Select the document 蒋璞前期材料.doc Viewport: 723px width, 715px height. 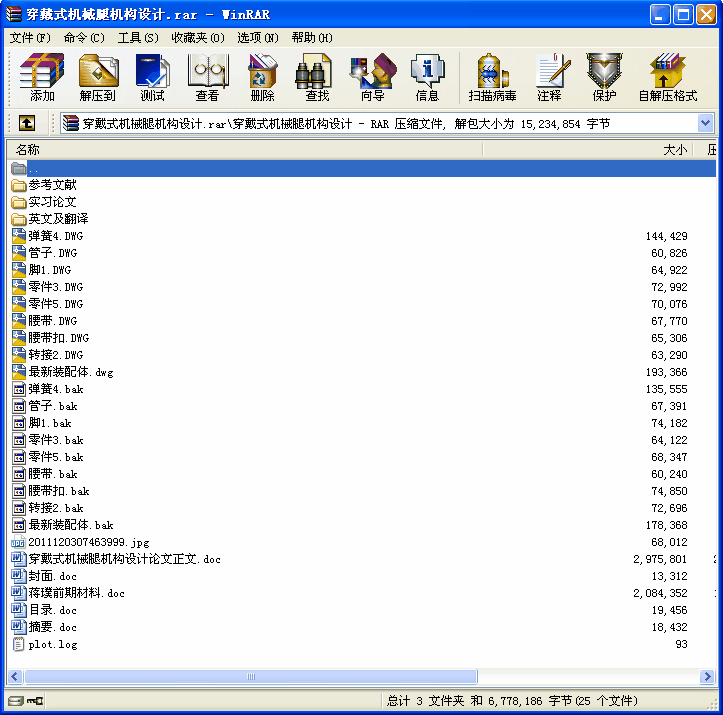[68, 593]
